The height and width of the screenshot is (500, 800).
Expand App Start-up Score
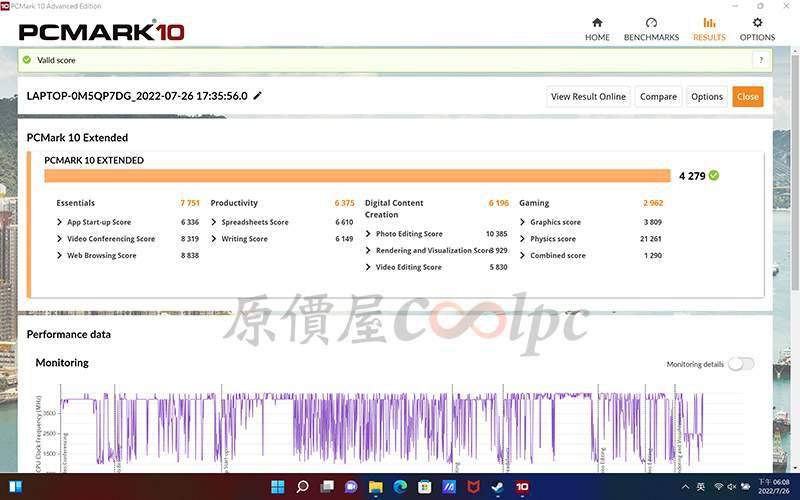(60, 222)
